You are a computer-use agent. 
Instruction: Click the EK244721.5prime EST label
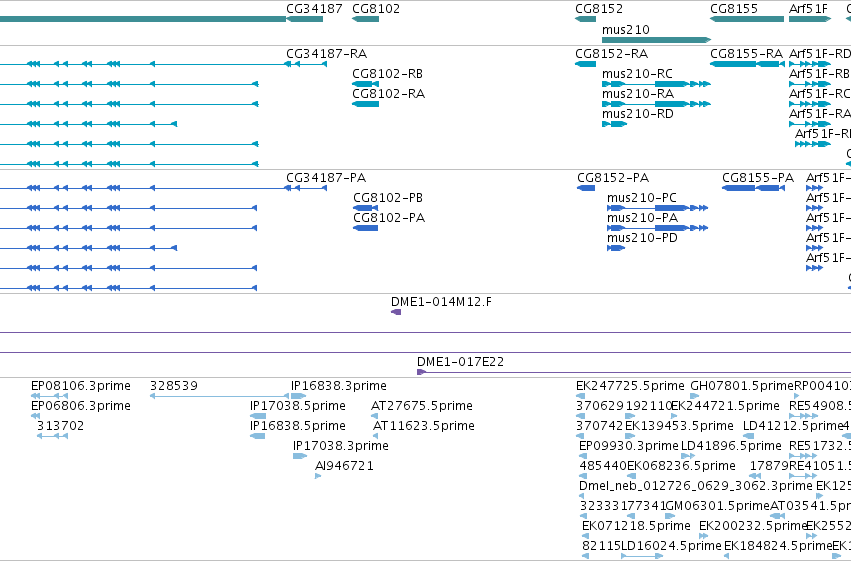coord(725,406)
